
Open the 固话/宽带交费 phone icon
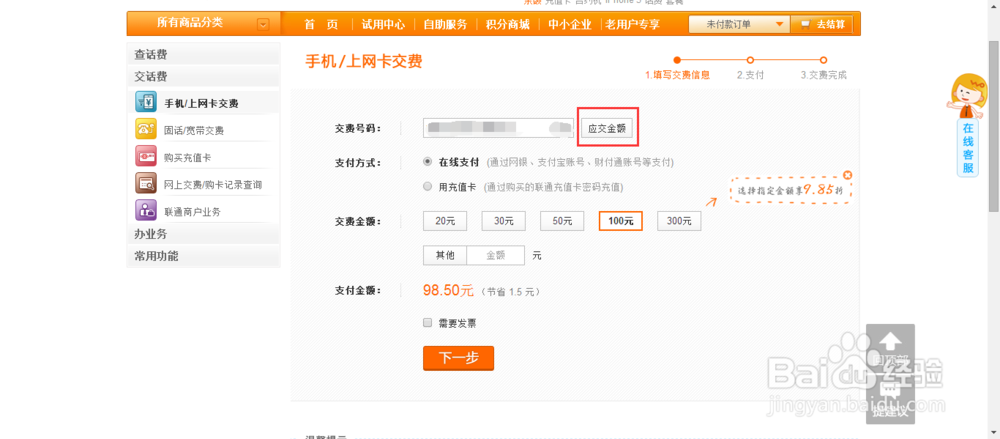[145, 129]
